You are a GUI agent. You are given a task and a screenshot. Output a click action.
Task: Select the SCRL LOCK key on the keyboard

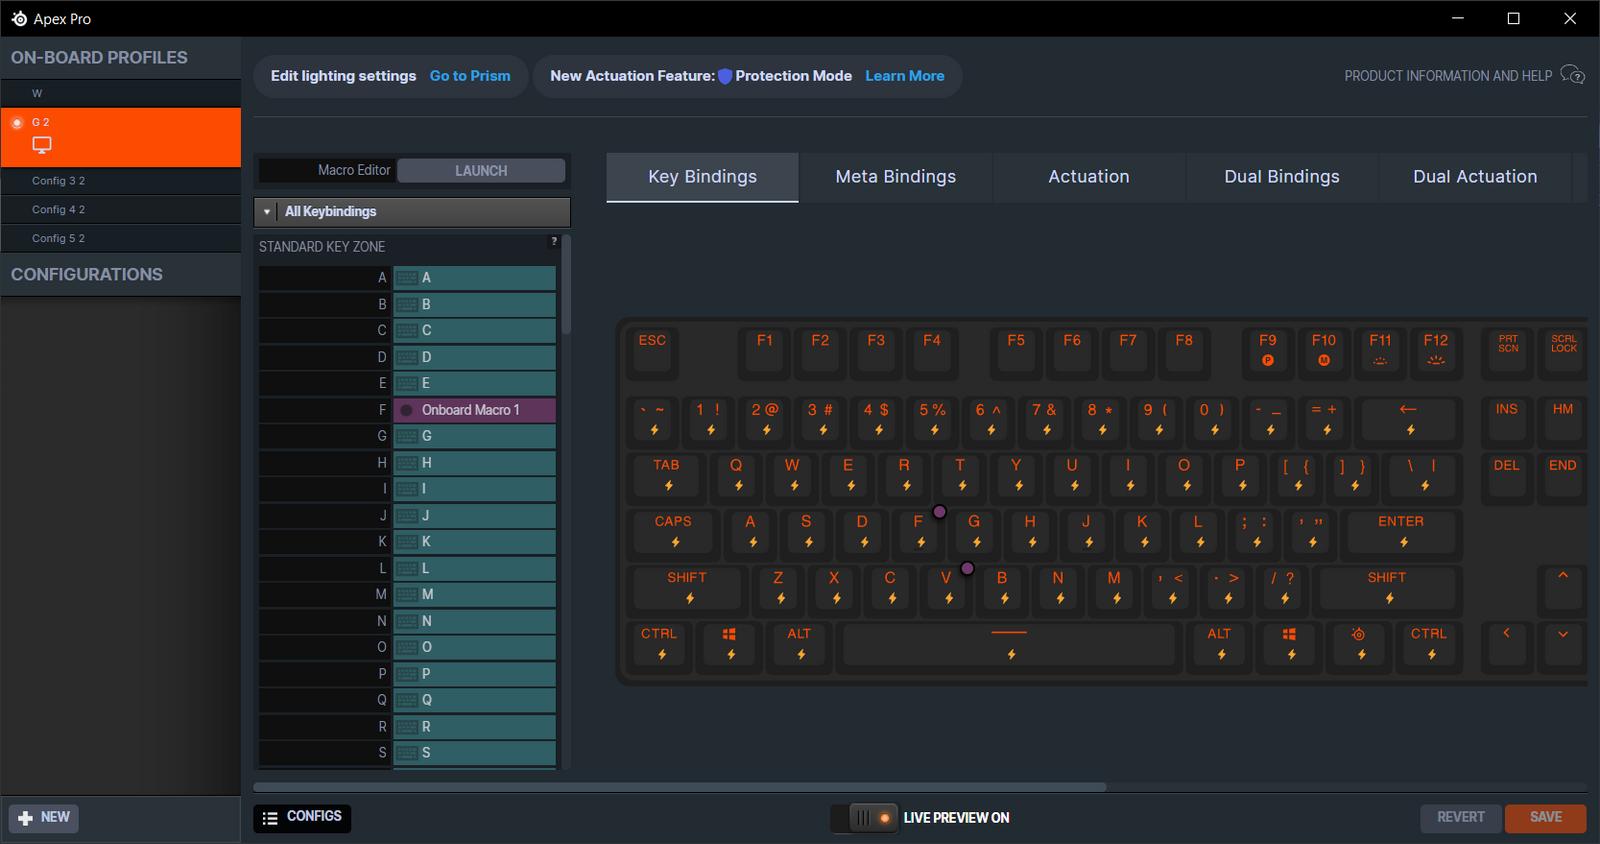[x=1564, y=351]
